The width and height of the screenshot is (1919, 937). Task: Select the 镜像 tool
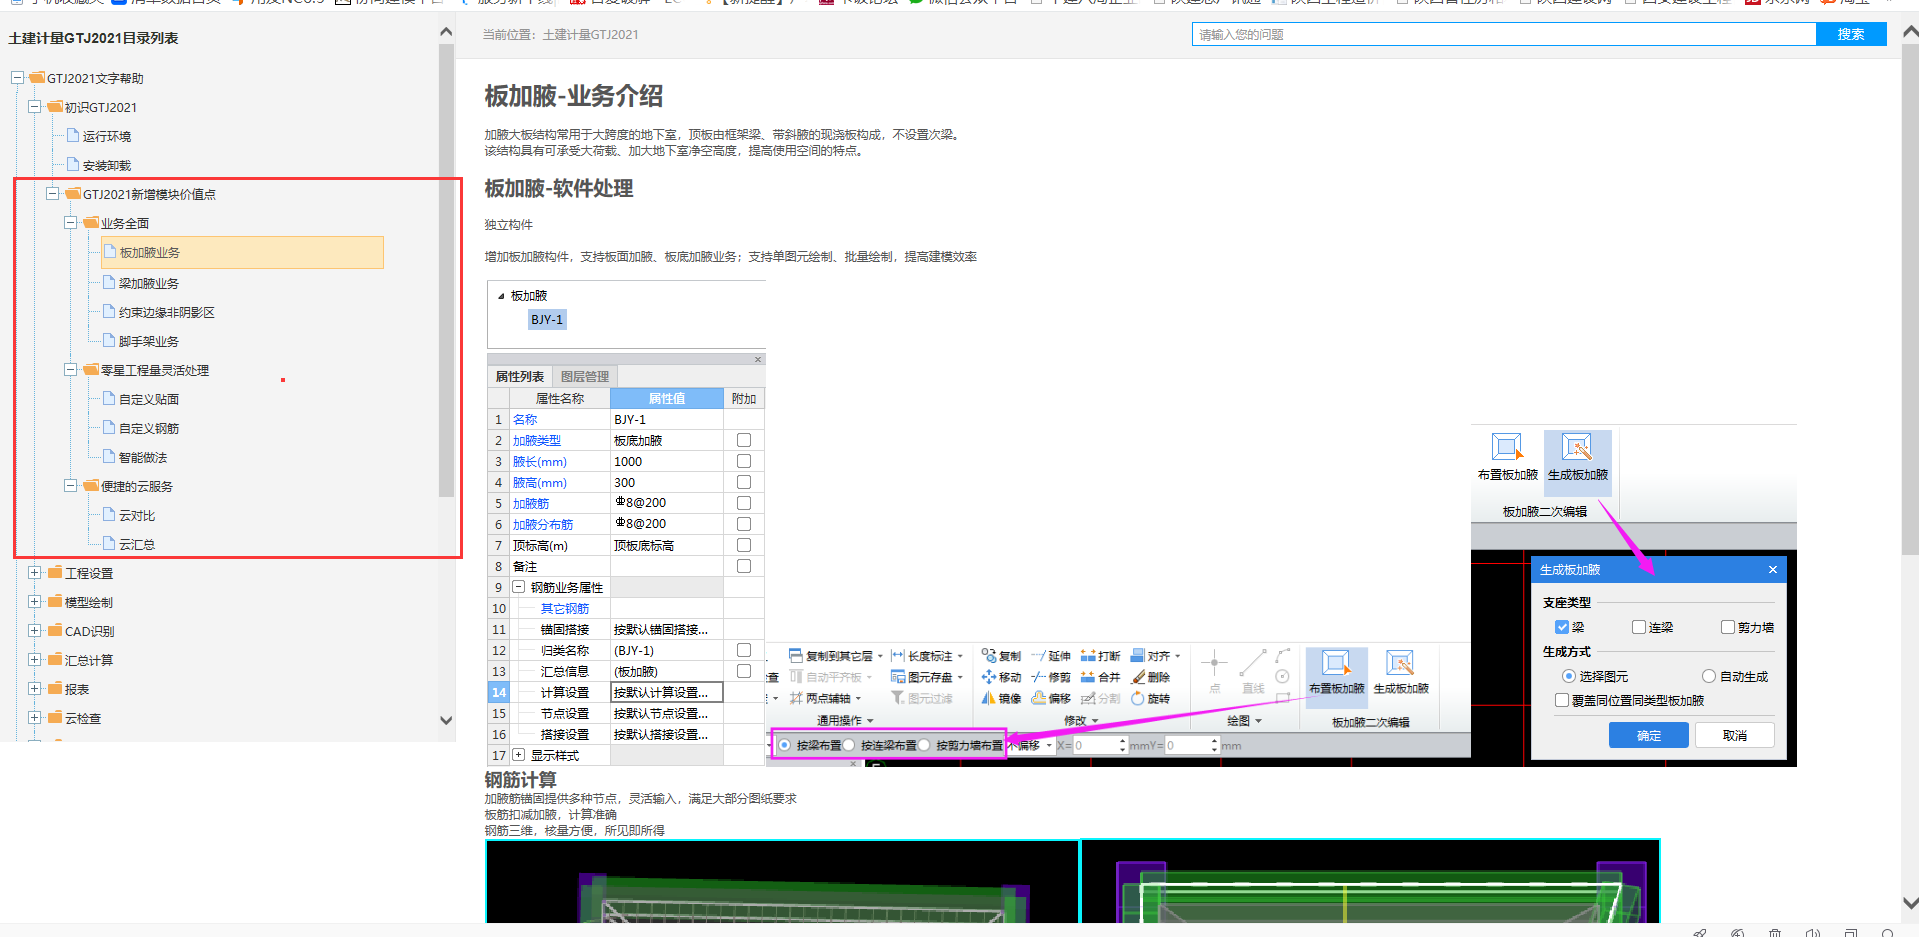[1001, 698]
